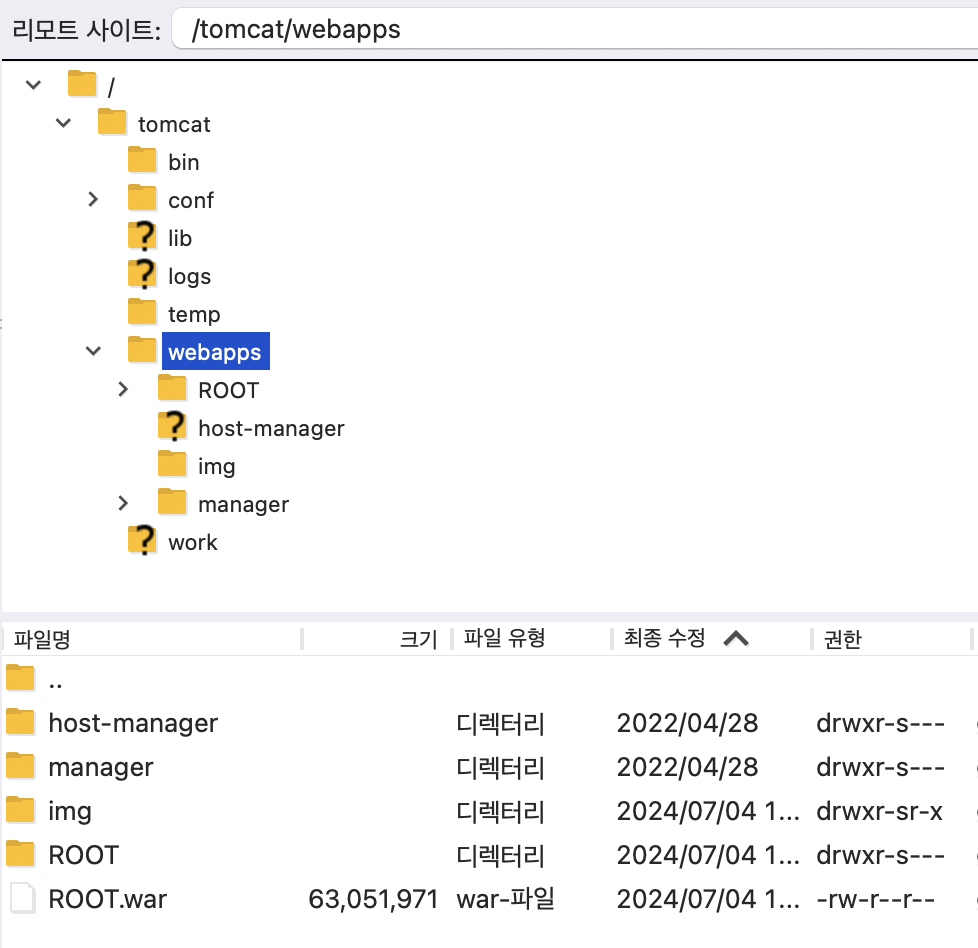Image resolution: width=978 pixels, height=948 pixels.
Task: Select manager file name in list
Action: 100,768
